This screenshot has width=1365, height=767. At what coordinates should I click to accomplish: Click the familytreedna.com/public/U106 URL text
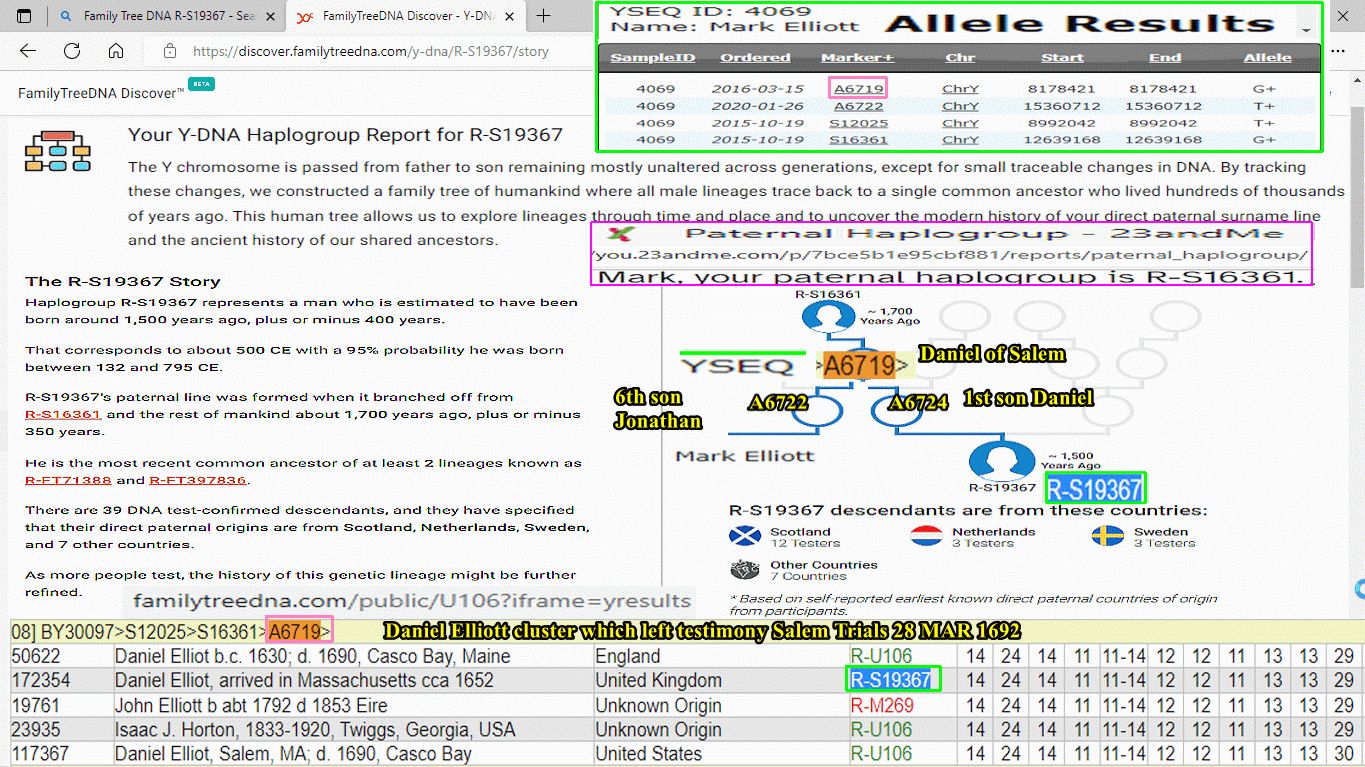pos(412,601)
